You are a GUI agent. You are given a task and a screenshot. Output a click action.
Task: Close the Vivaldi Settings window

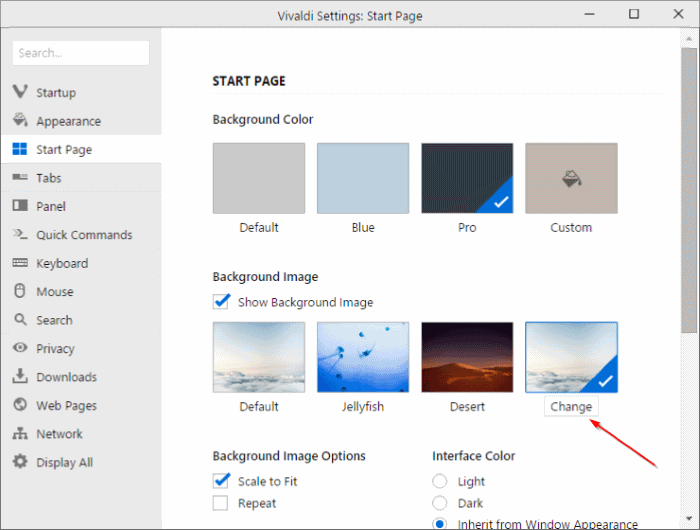(678, 14)
